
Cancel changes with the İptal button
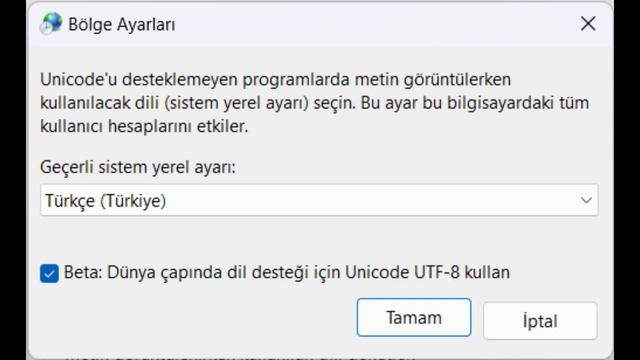pos(540,320)
